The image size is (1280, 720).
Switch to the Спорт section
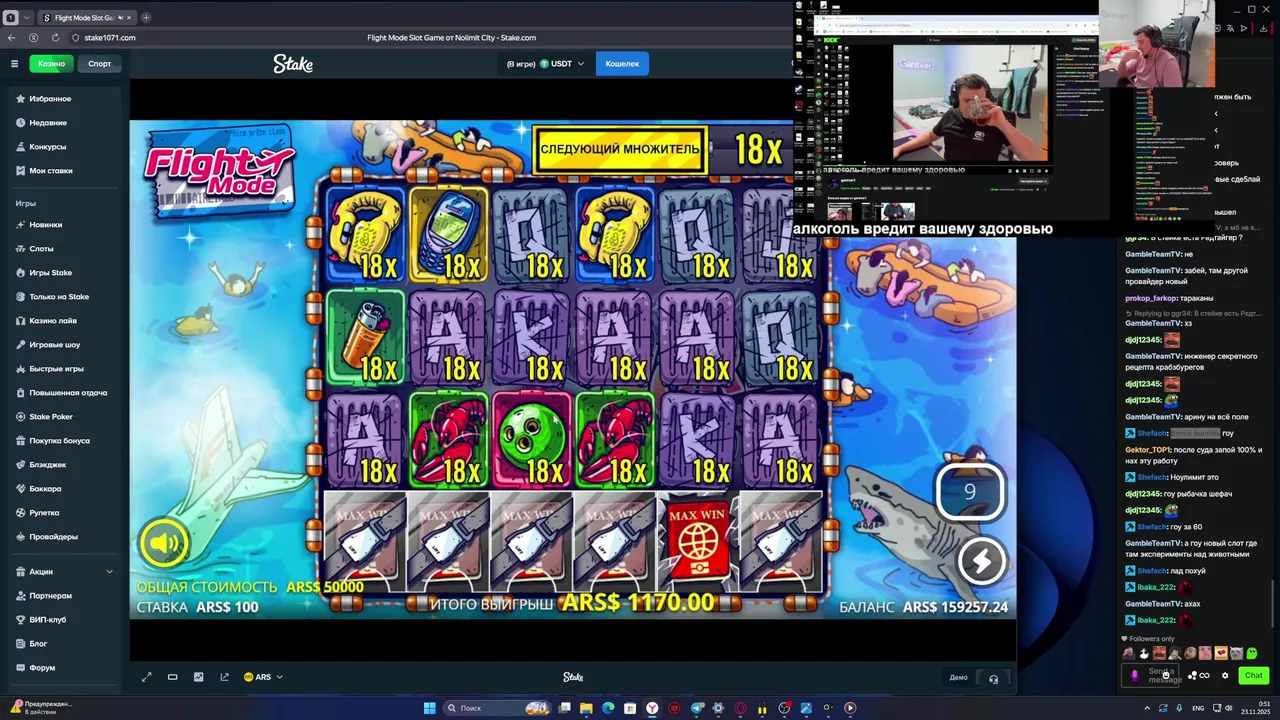(100, 64)
